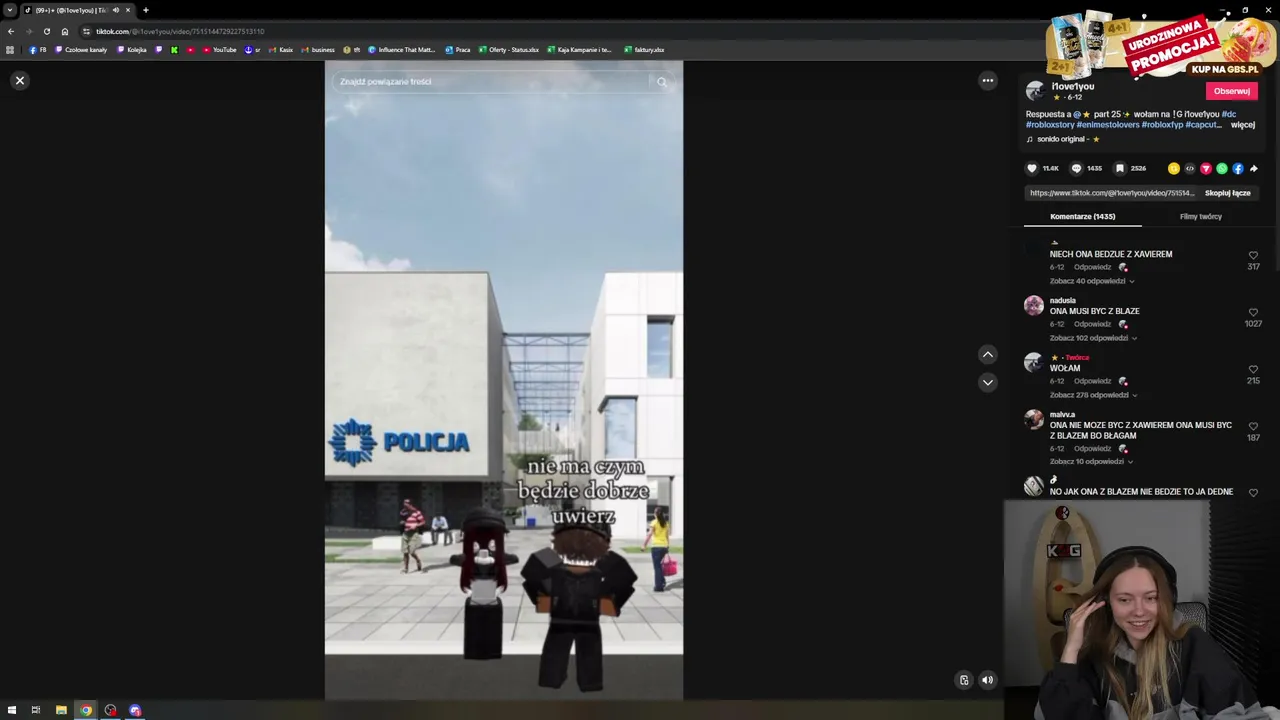Click the Chrome icon in taskbar

point(86,710)
